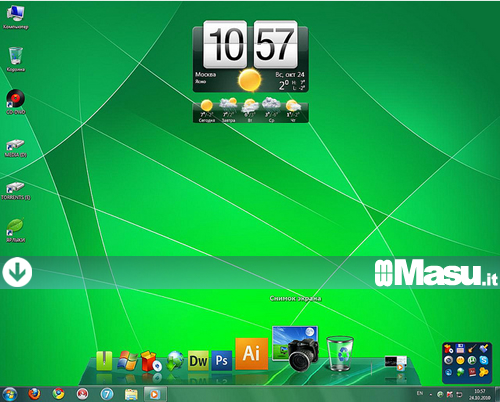The height and width of the screenshot is (402, 500).
Task: Open the globe with green arrow dock icon
Action: click(175, 361)
